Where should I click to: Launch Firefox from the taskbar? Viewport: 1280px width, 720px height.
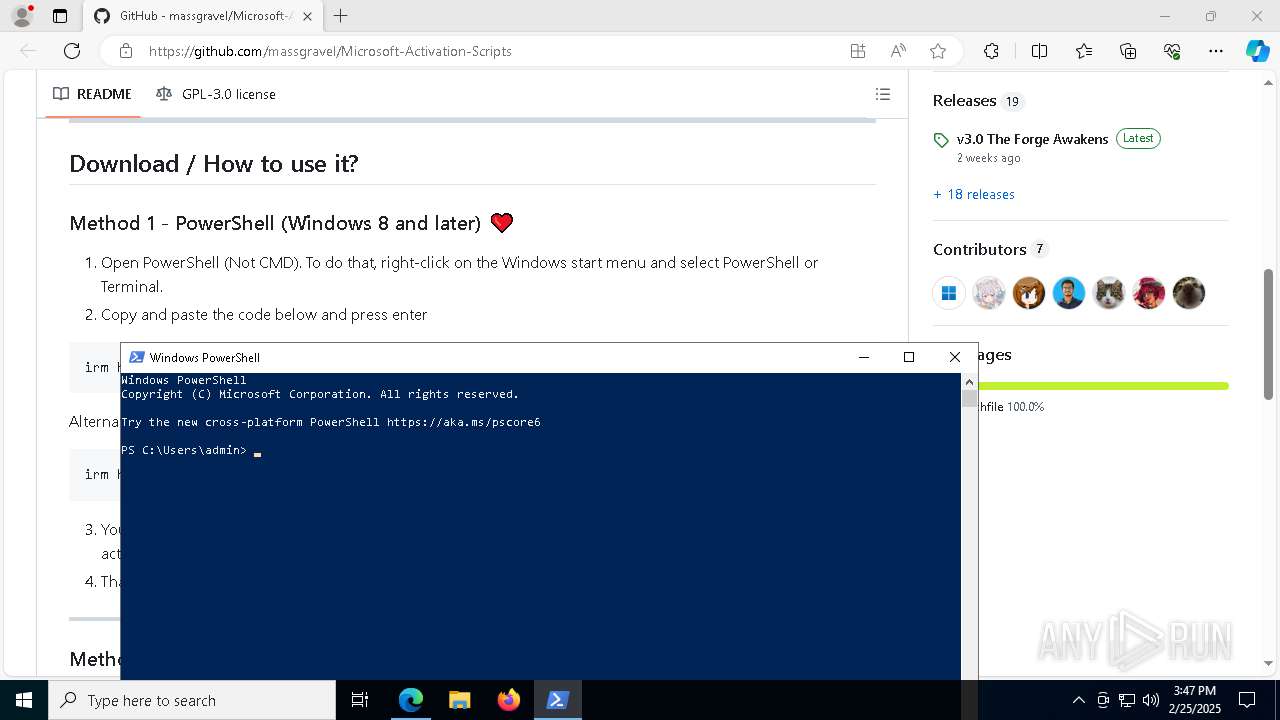(x=508, y=700)
